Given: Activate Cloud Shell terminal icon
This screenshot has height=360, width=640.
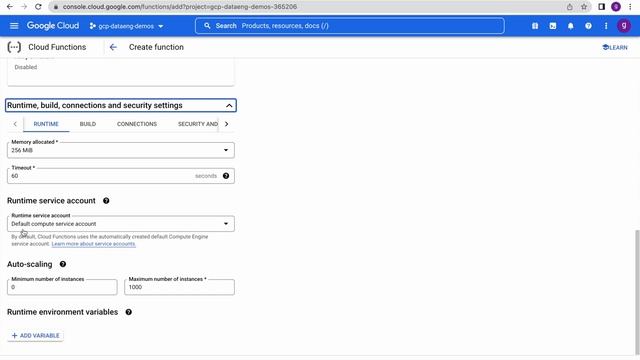Looking at the screenshot, I should click(553, 26).
